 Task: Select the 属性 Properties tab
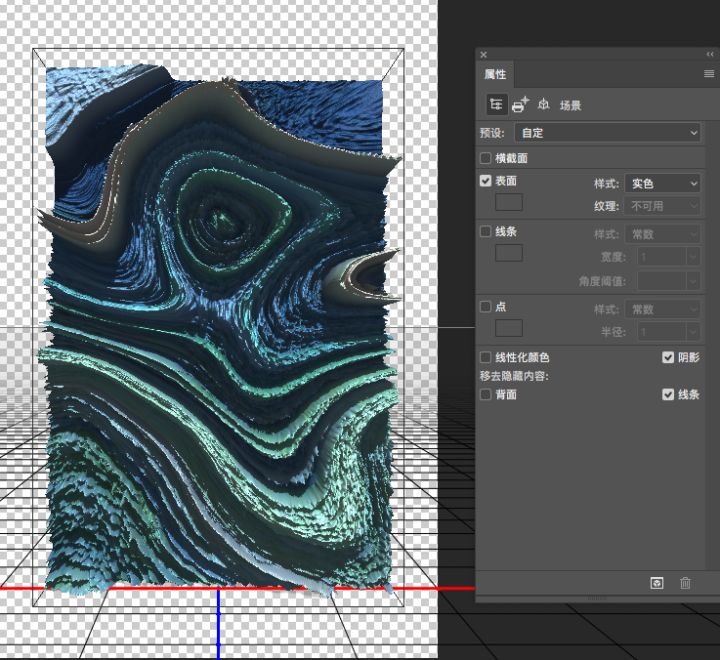[x=495, y=74]
